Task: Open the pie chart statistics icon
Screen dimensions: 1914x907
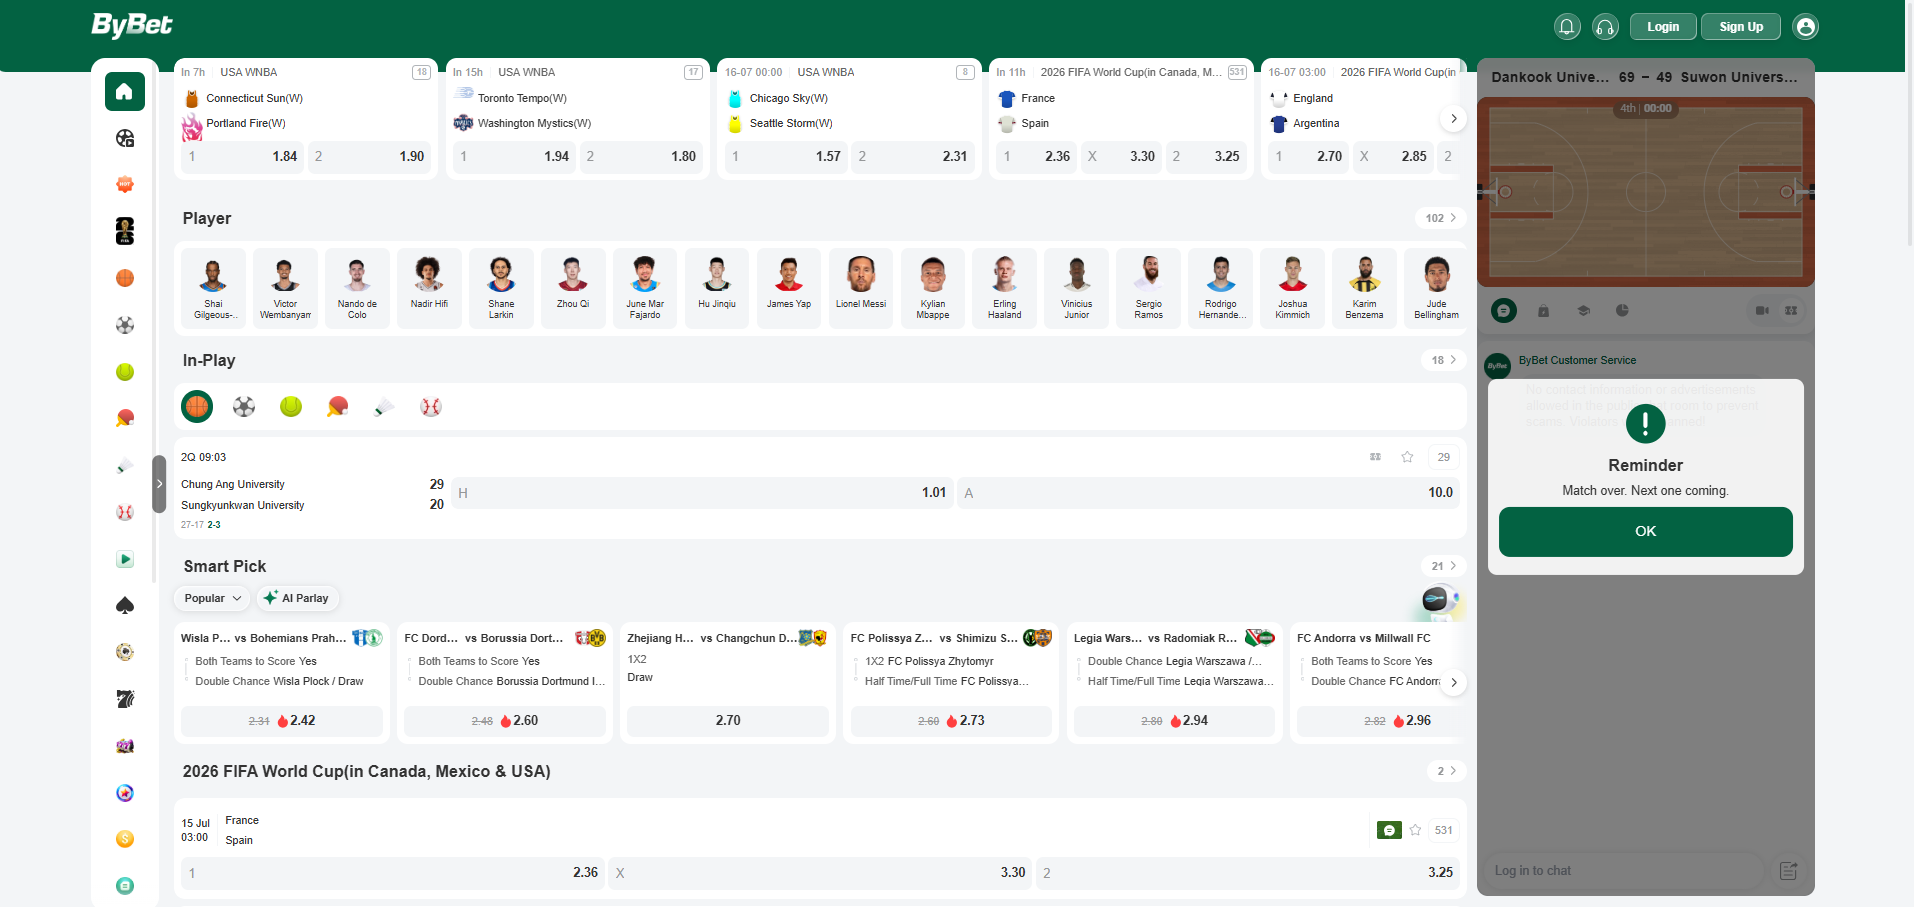Action: click(1622, 311)
